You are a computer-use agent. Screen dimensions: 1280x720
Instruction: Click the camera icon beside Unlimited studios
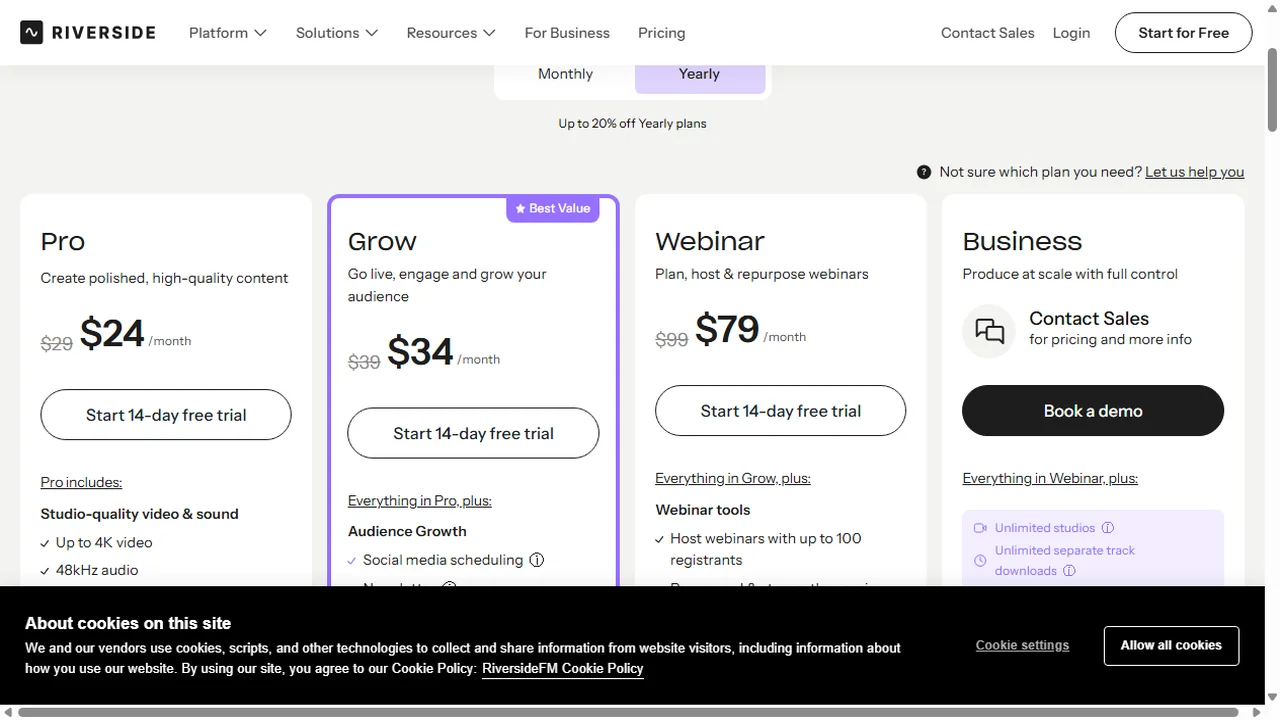pyautogui.click(x=980, y=528)
